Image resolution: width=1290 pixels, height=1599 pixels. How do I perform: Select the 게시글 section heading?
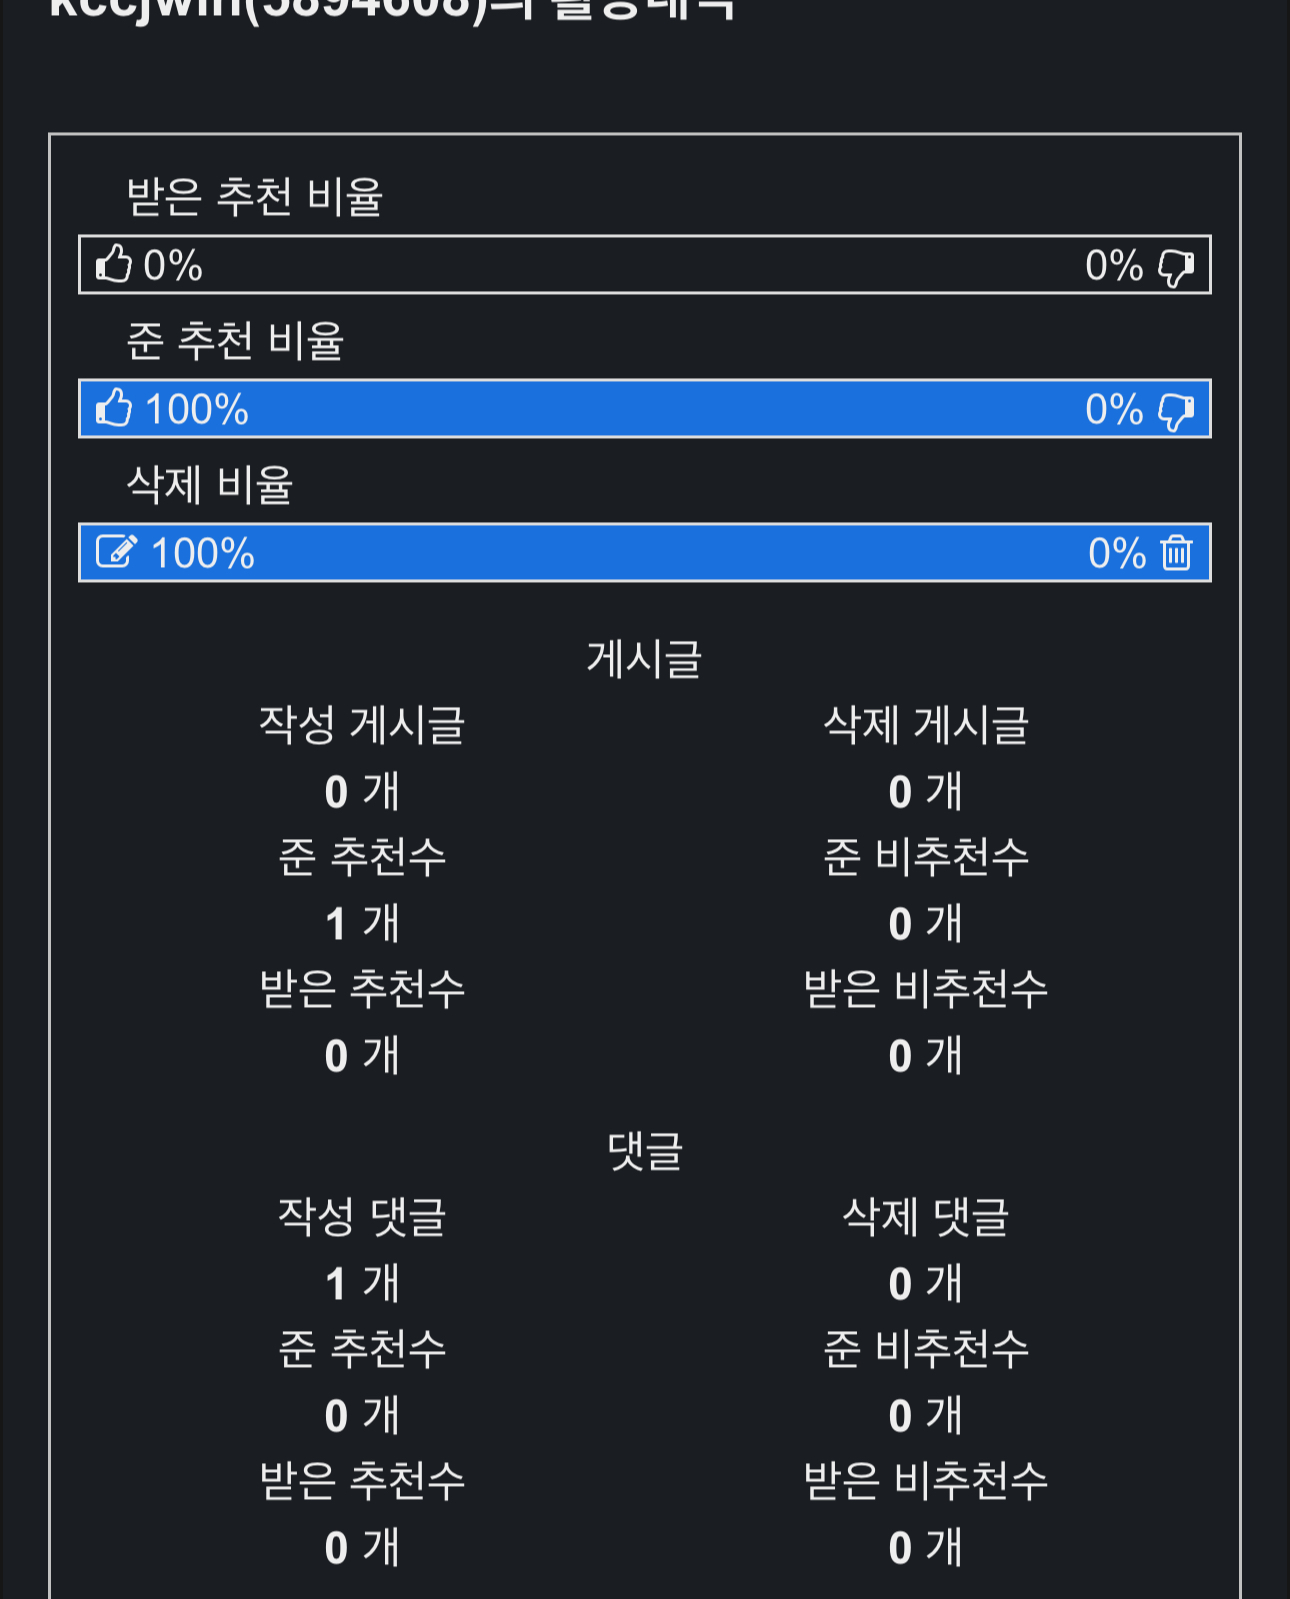(x=644, y=659)
